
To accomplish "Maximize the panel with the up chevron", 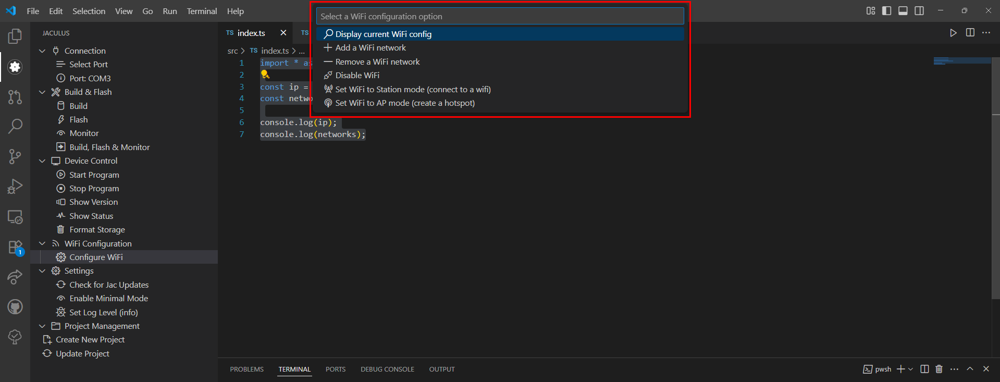I will click(969, 369).
